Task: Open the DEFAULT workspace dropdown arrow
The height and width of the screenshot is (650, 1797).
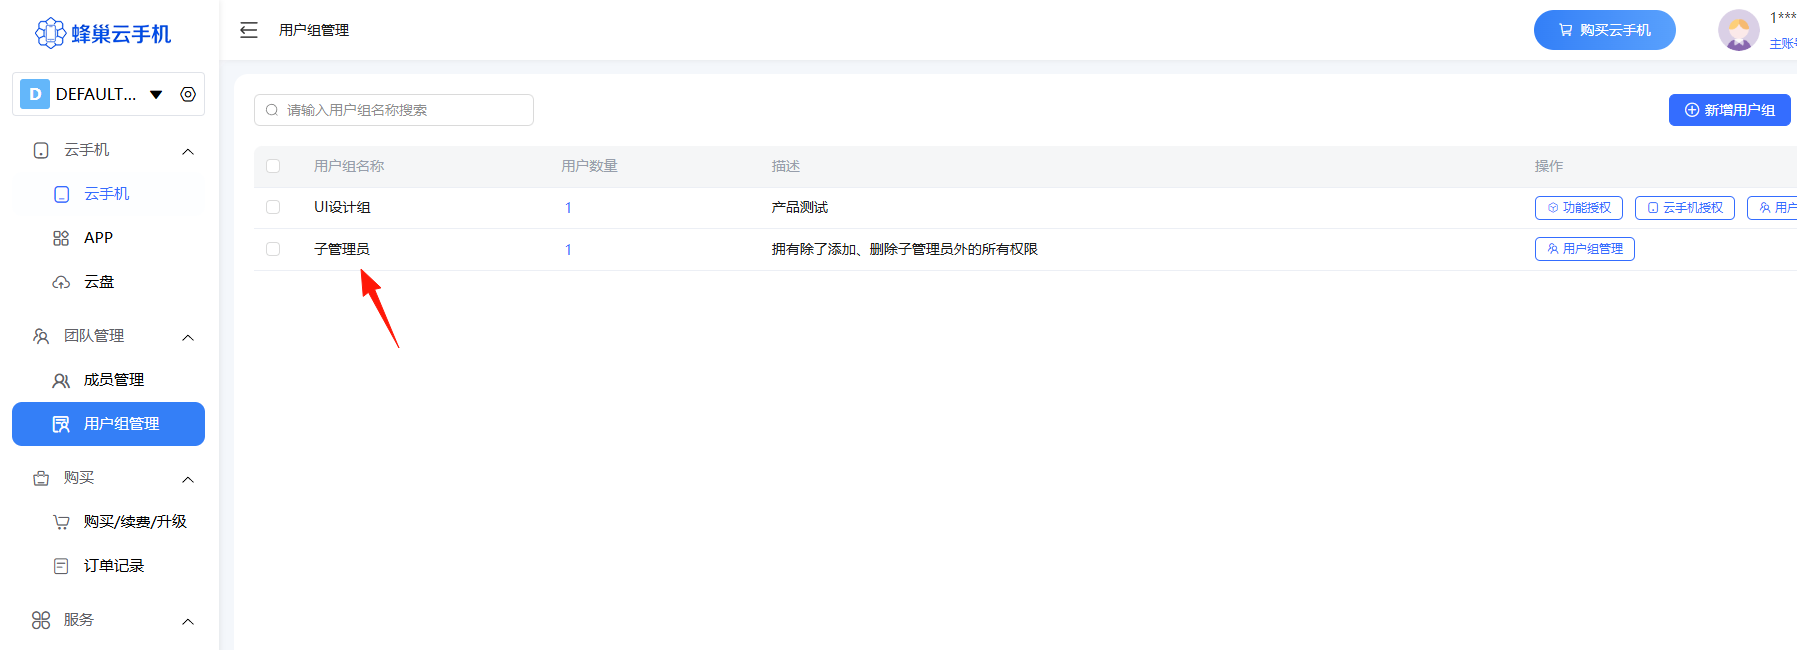Action: (x=156, y=94)
